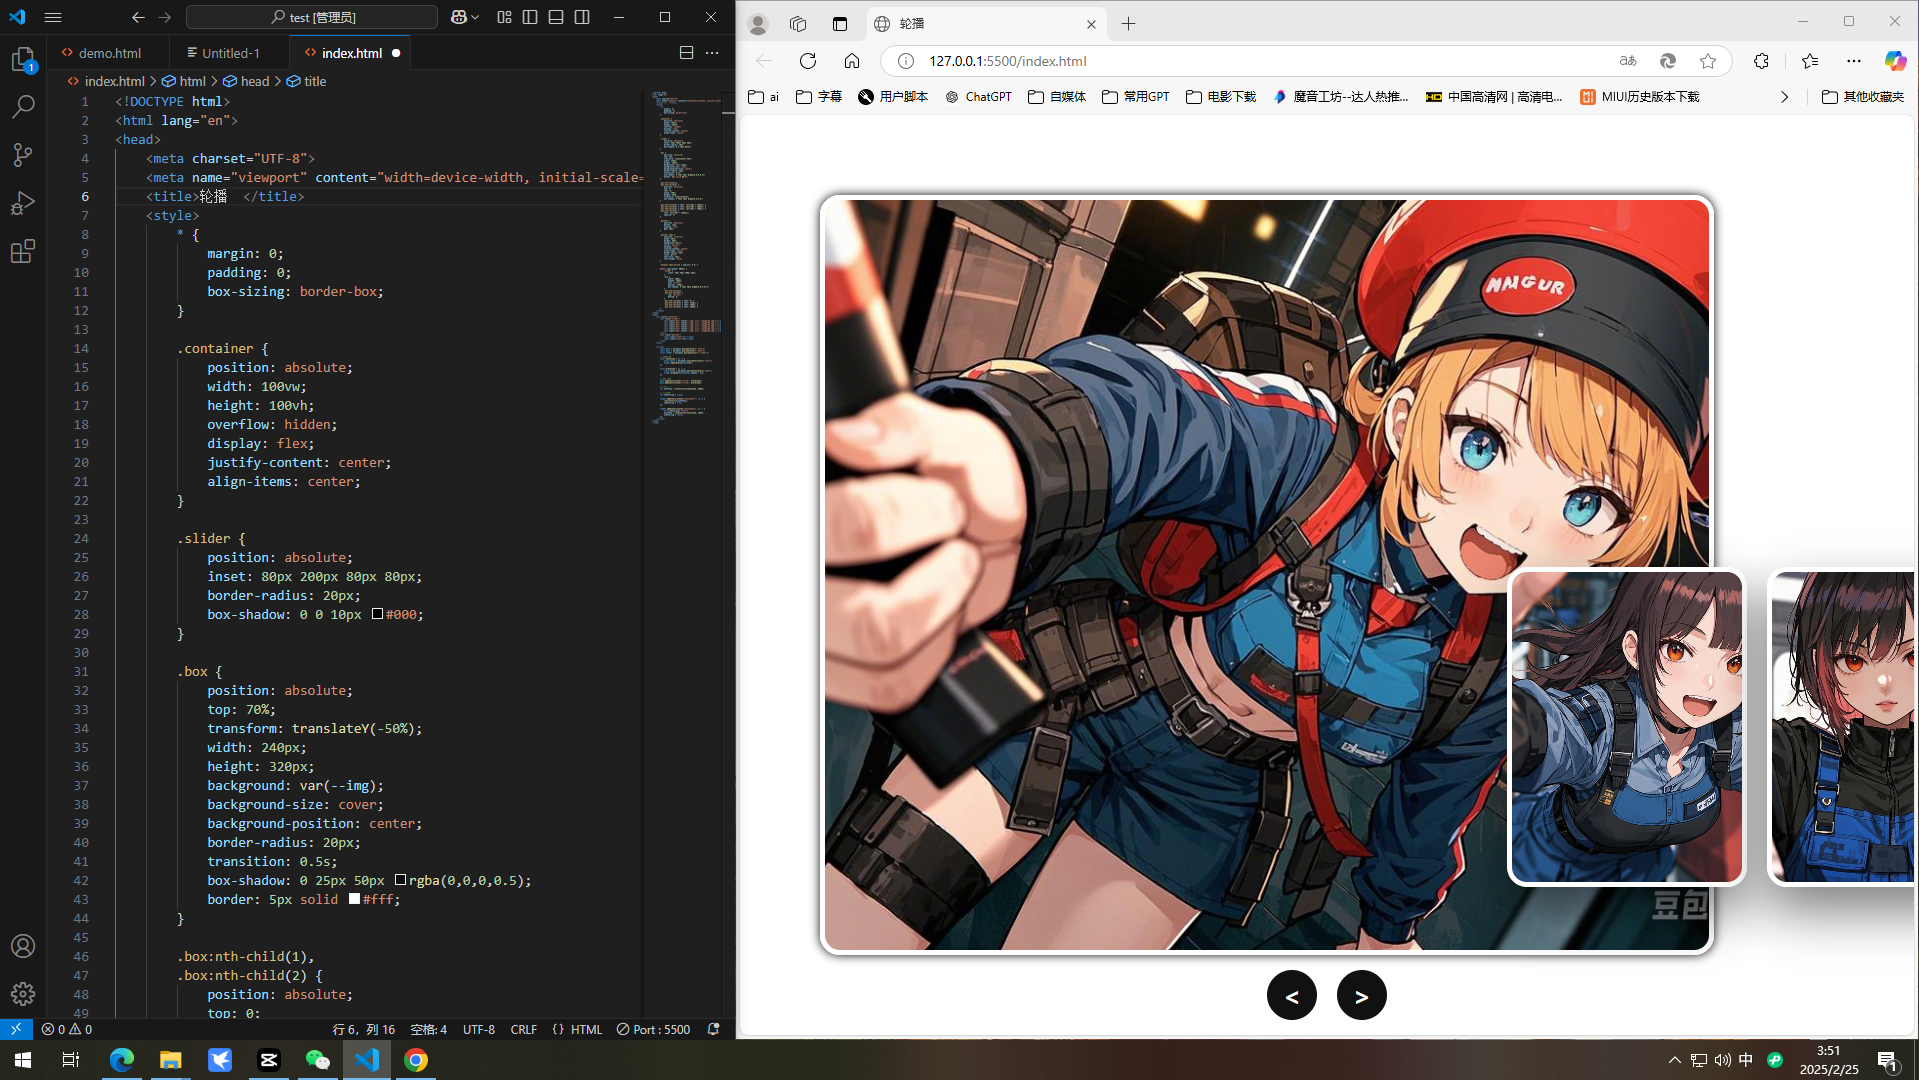Viewport: 1919px width, 1080px height.
Task: Click the Live Server Port: 5500 status
Action: 653,1029
